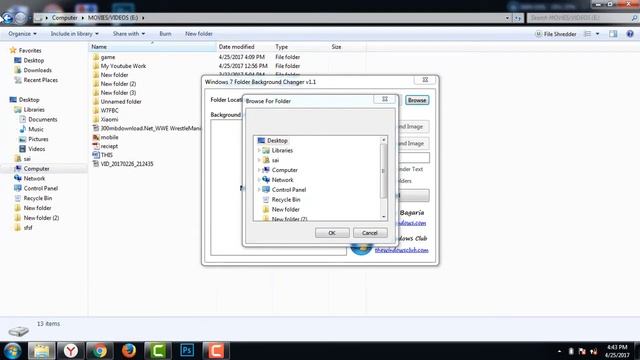Expand Control Panel node in Browse dialog
This screenshot has height=360, width=640.
point(259,190)
